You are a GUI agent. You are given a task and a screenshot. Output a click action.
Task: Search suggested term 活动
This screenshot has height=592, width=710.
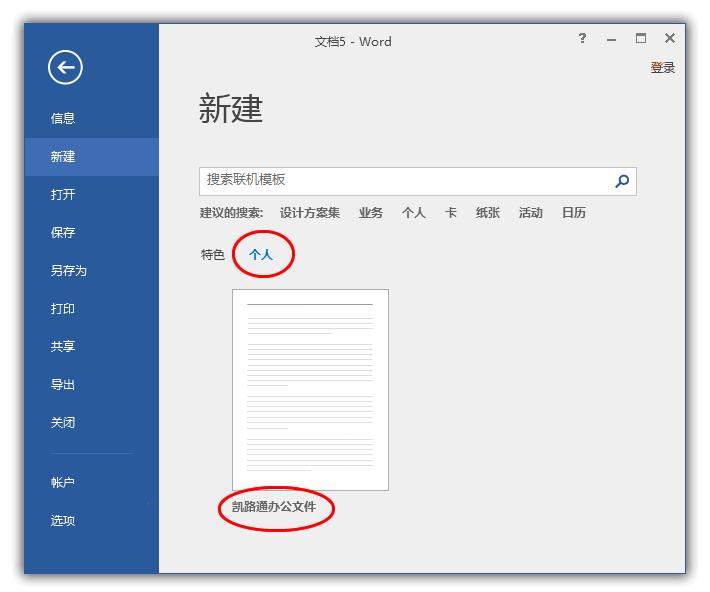(x=531, y=213)
